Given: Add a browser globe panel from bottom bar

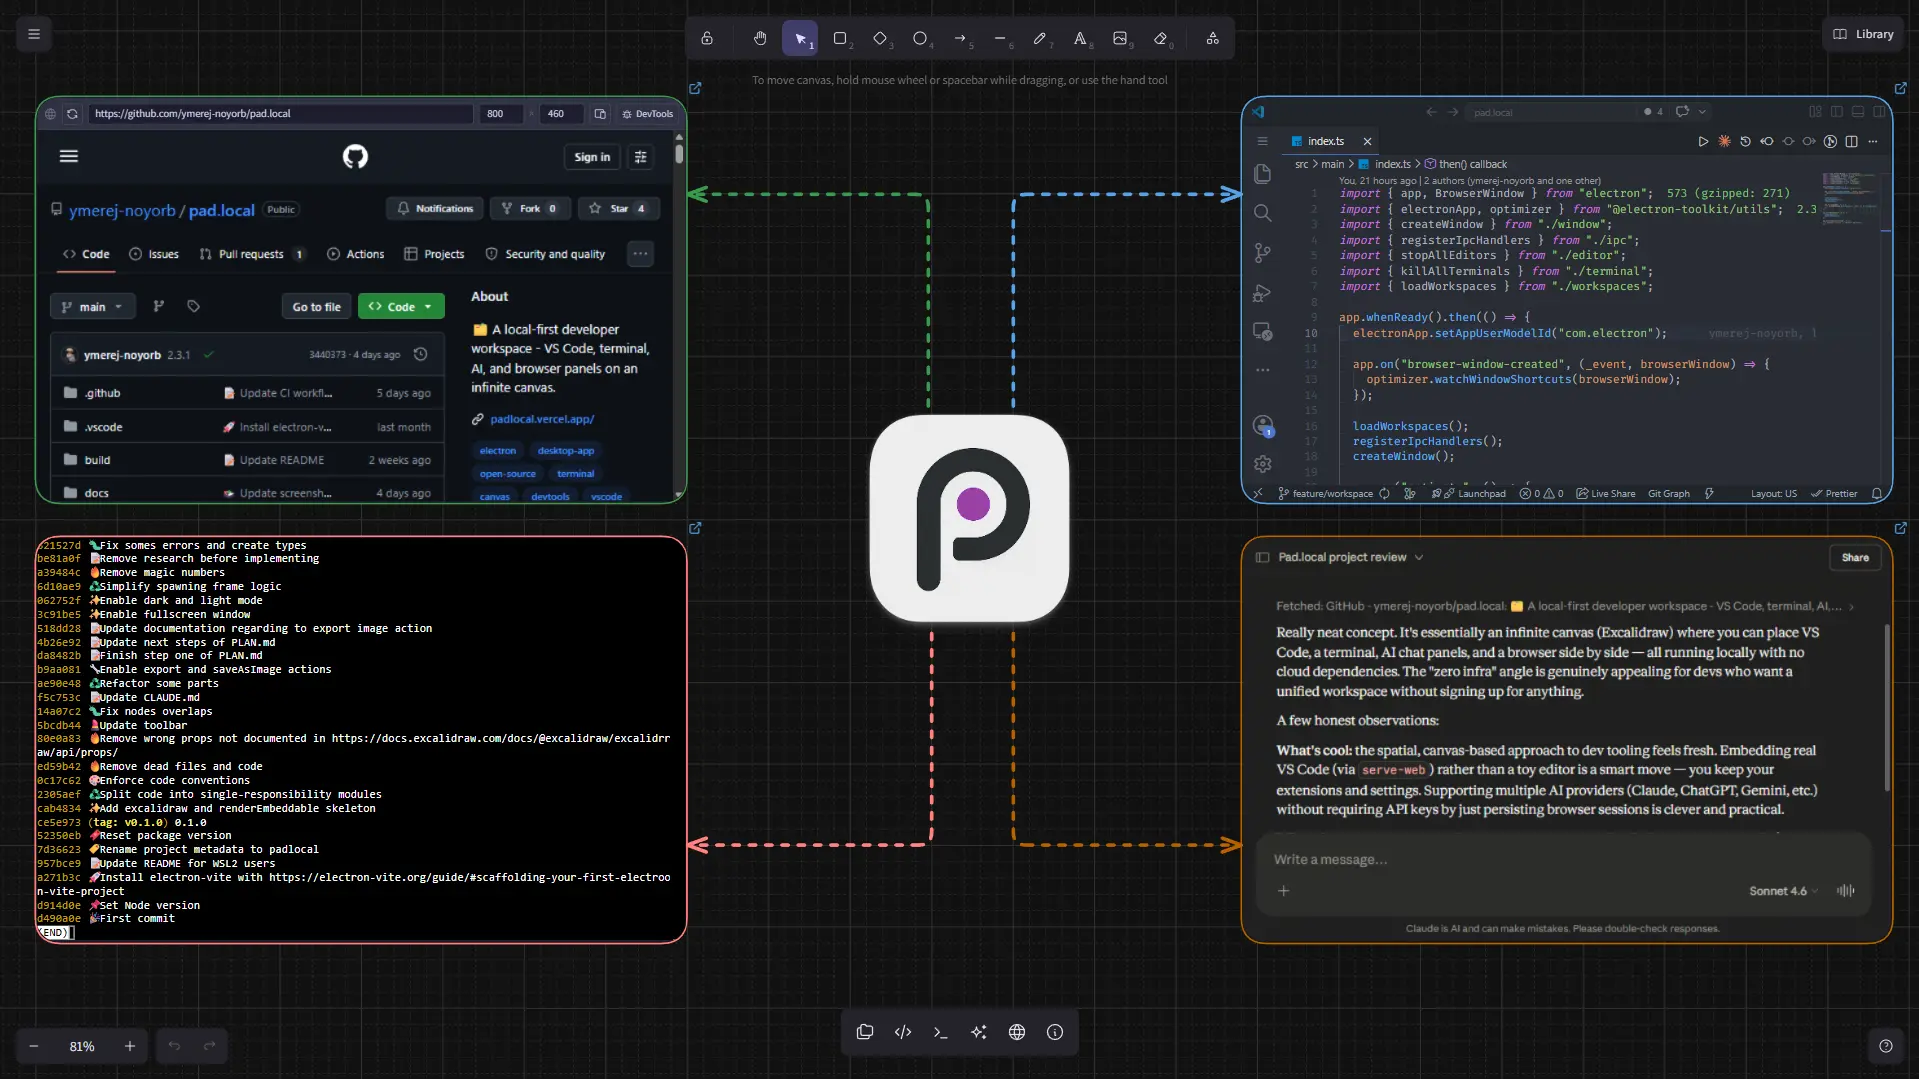Looking at the screenshot, I should click(1017, 1032).
